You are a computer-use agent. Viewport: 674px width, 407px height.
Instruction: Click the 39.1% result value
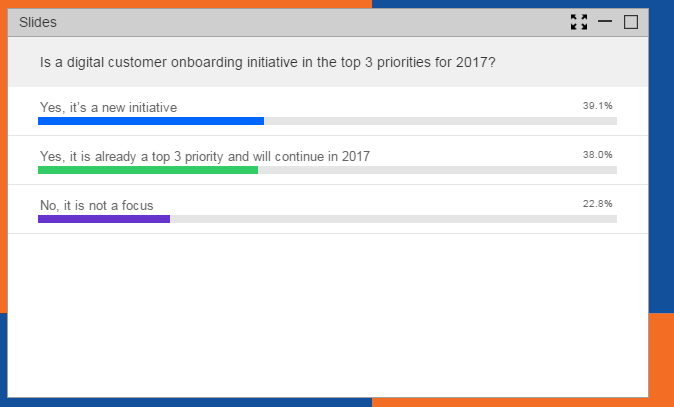coord(597,106)
